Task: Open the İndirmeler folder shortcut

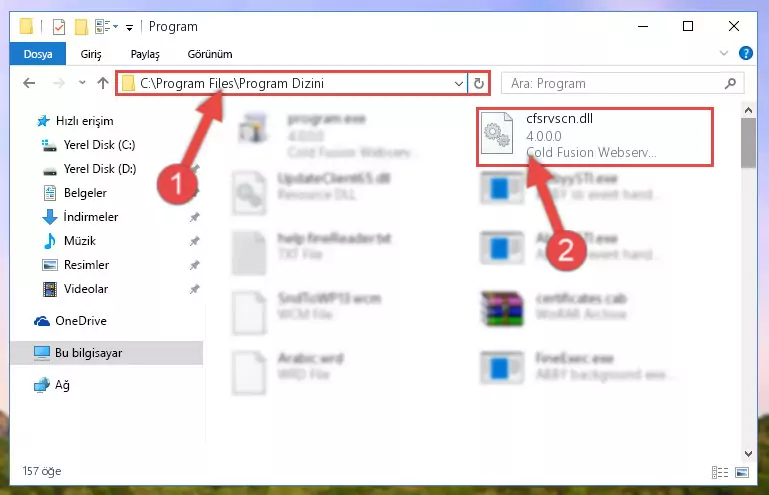Action: coord(91,217)
